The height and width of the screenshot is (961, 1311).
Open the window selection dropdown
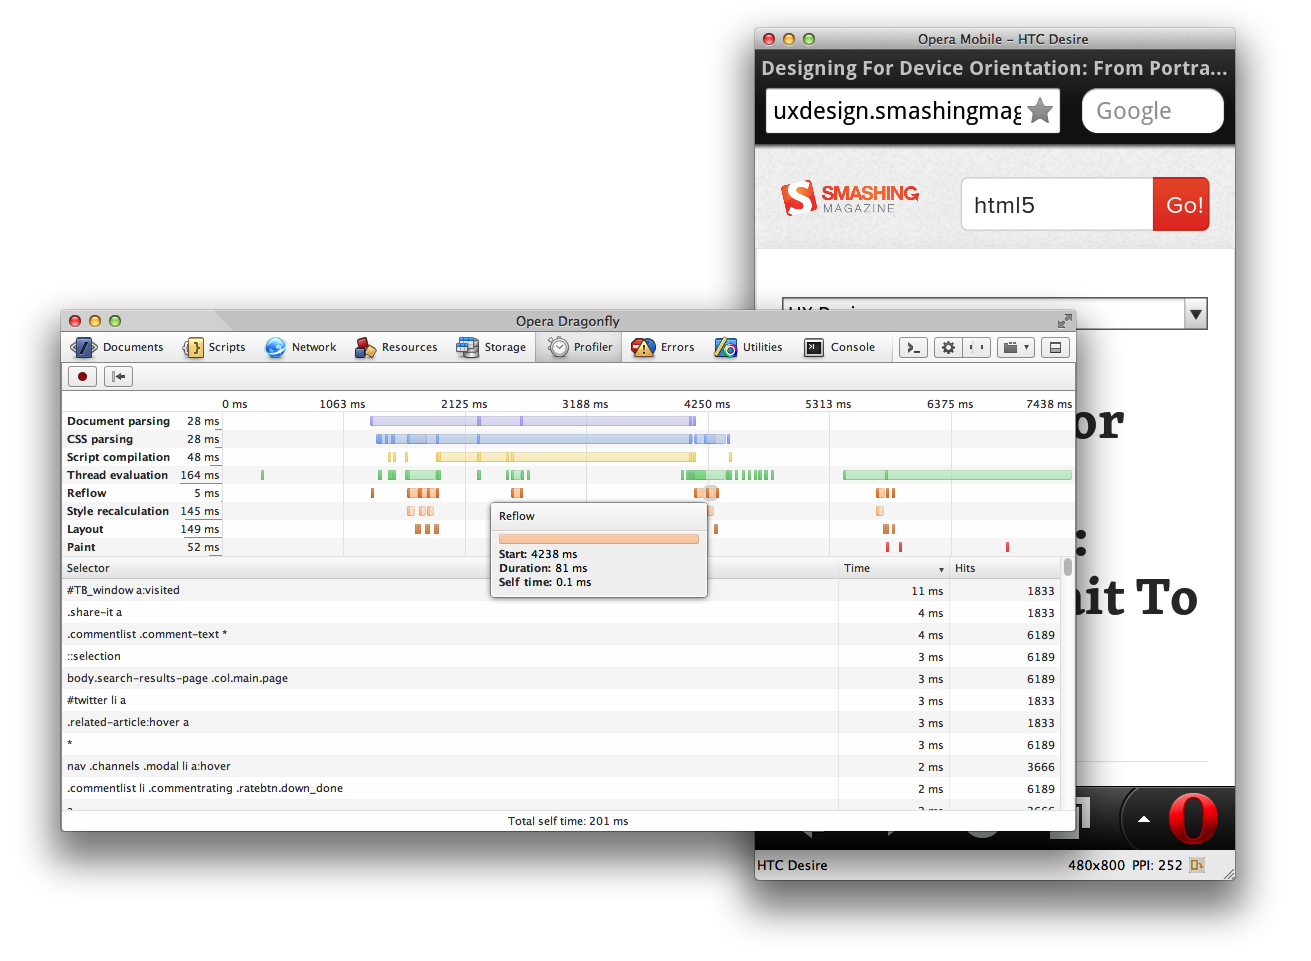tap(1014, 347)
